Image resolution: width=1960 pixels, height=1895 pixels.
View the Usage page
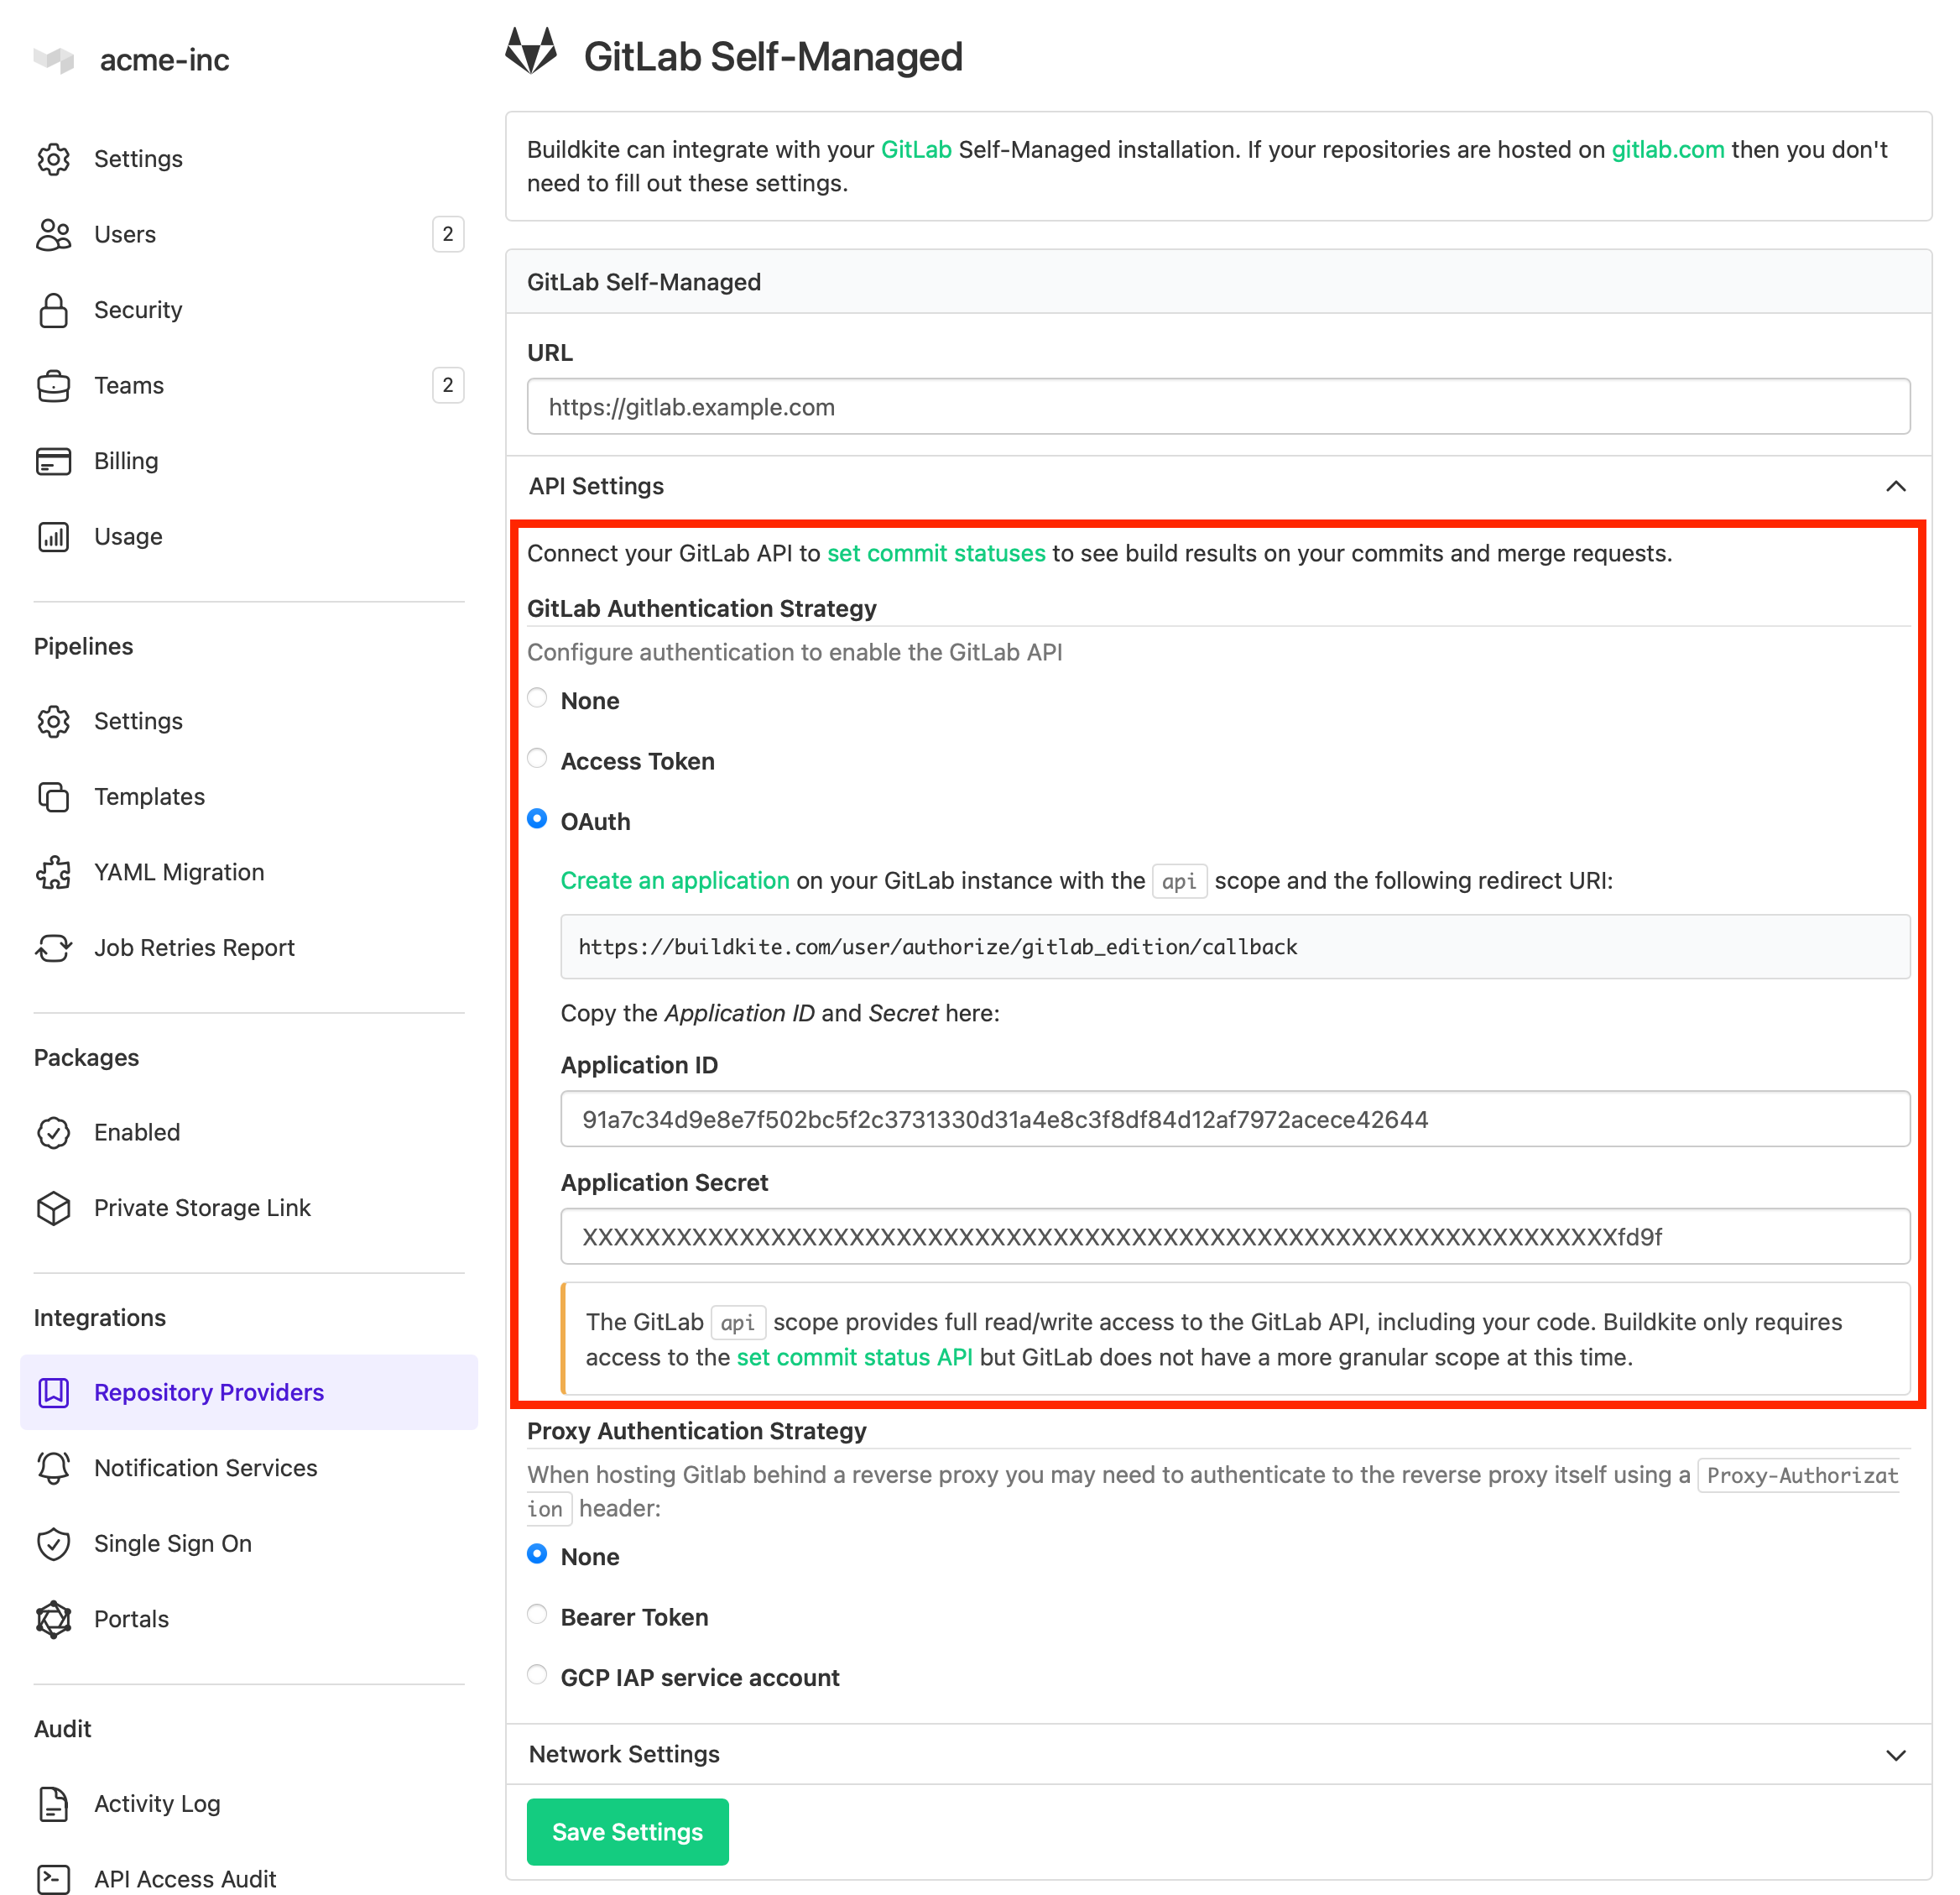pos(127,536)
